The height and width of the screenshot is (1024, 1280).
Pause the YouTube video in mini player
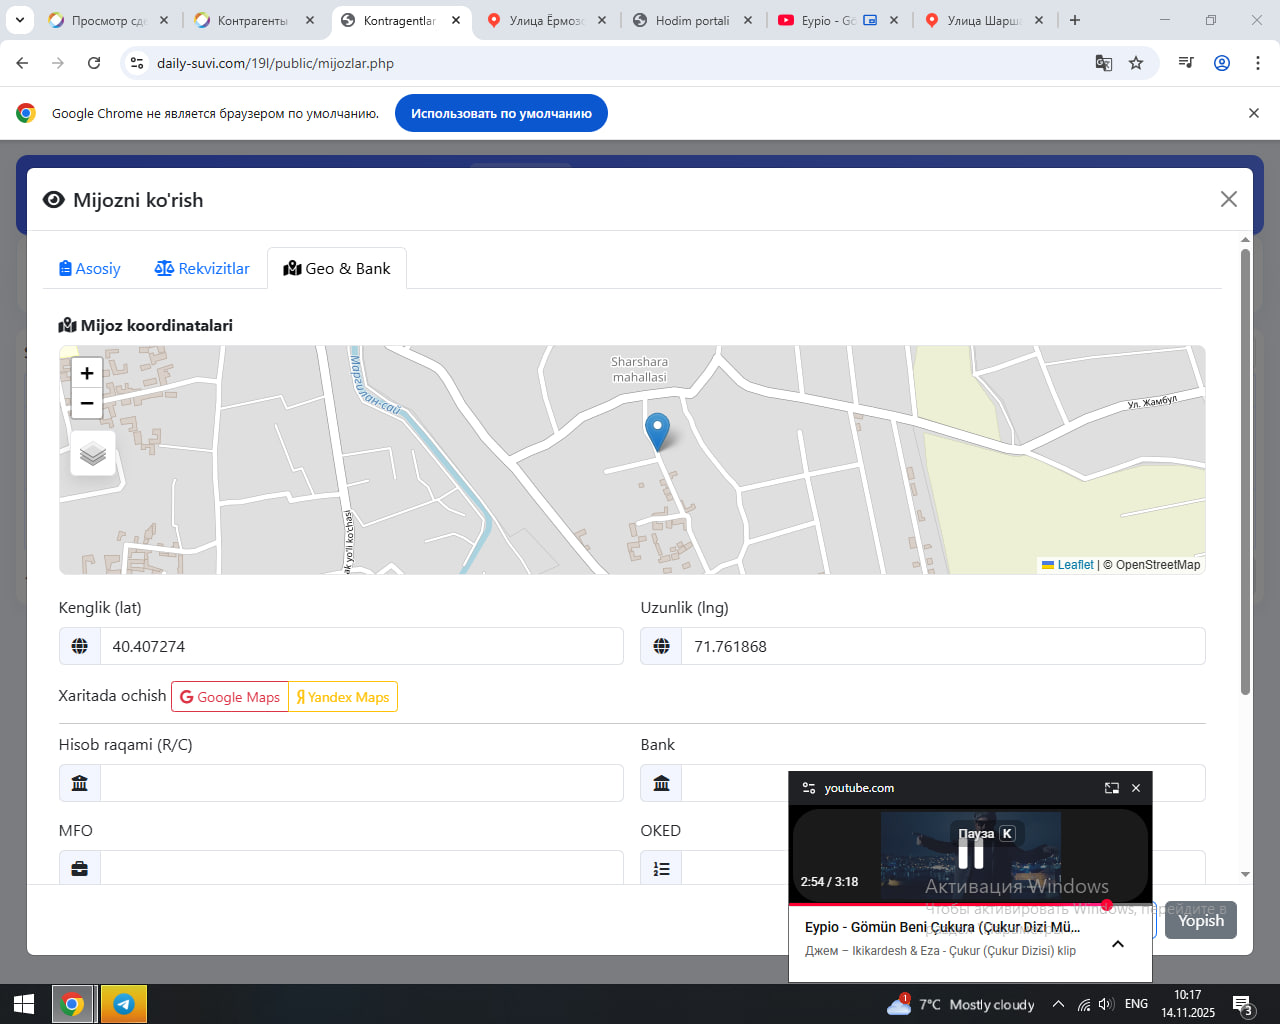970,854
